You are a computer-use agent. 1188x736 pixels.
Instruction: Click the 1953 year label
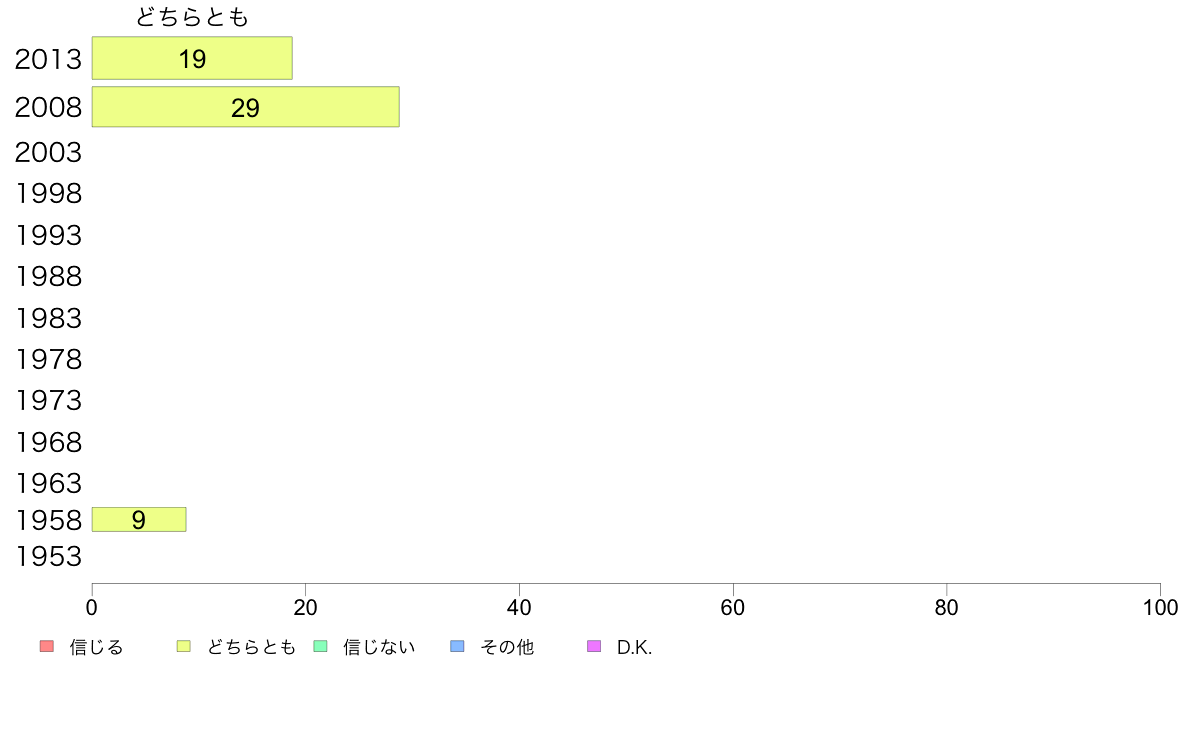point(48,556)
